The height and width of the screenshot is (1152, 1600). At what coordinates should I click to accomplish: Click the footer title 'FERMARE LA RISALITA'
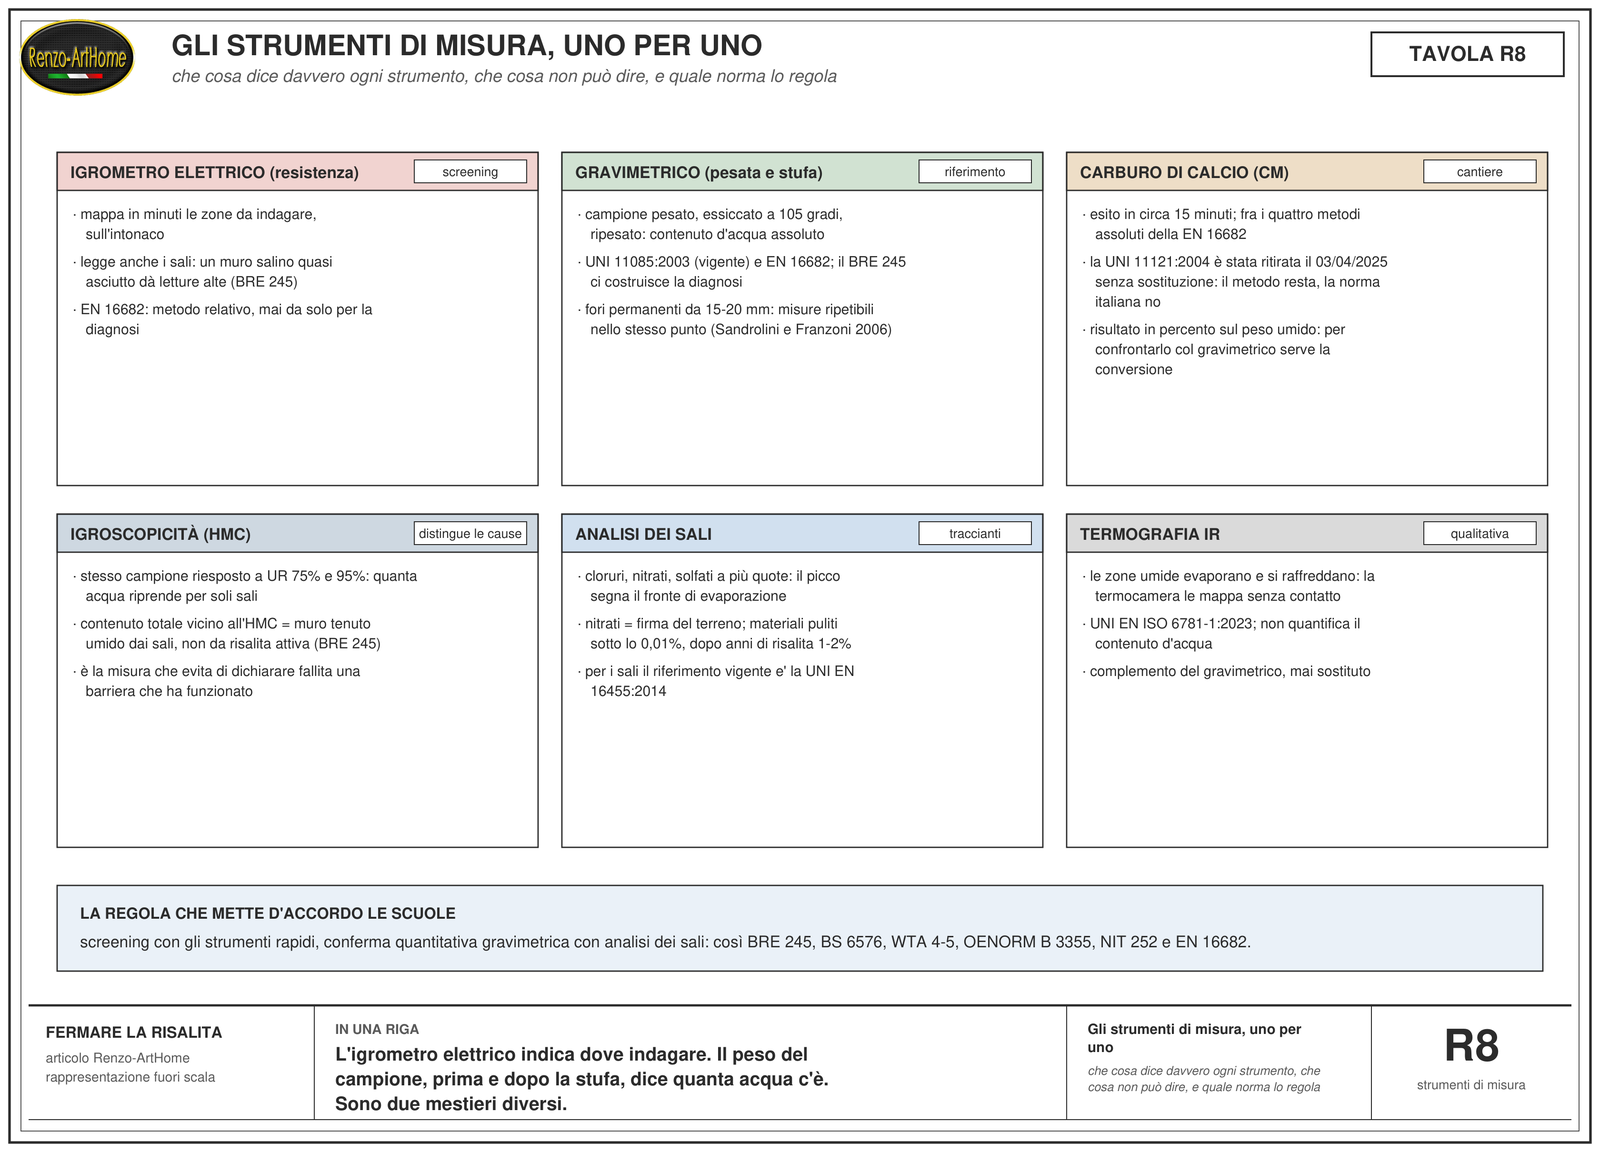[134, 1033]
